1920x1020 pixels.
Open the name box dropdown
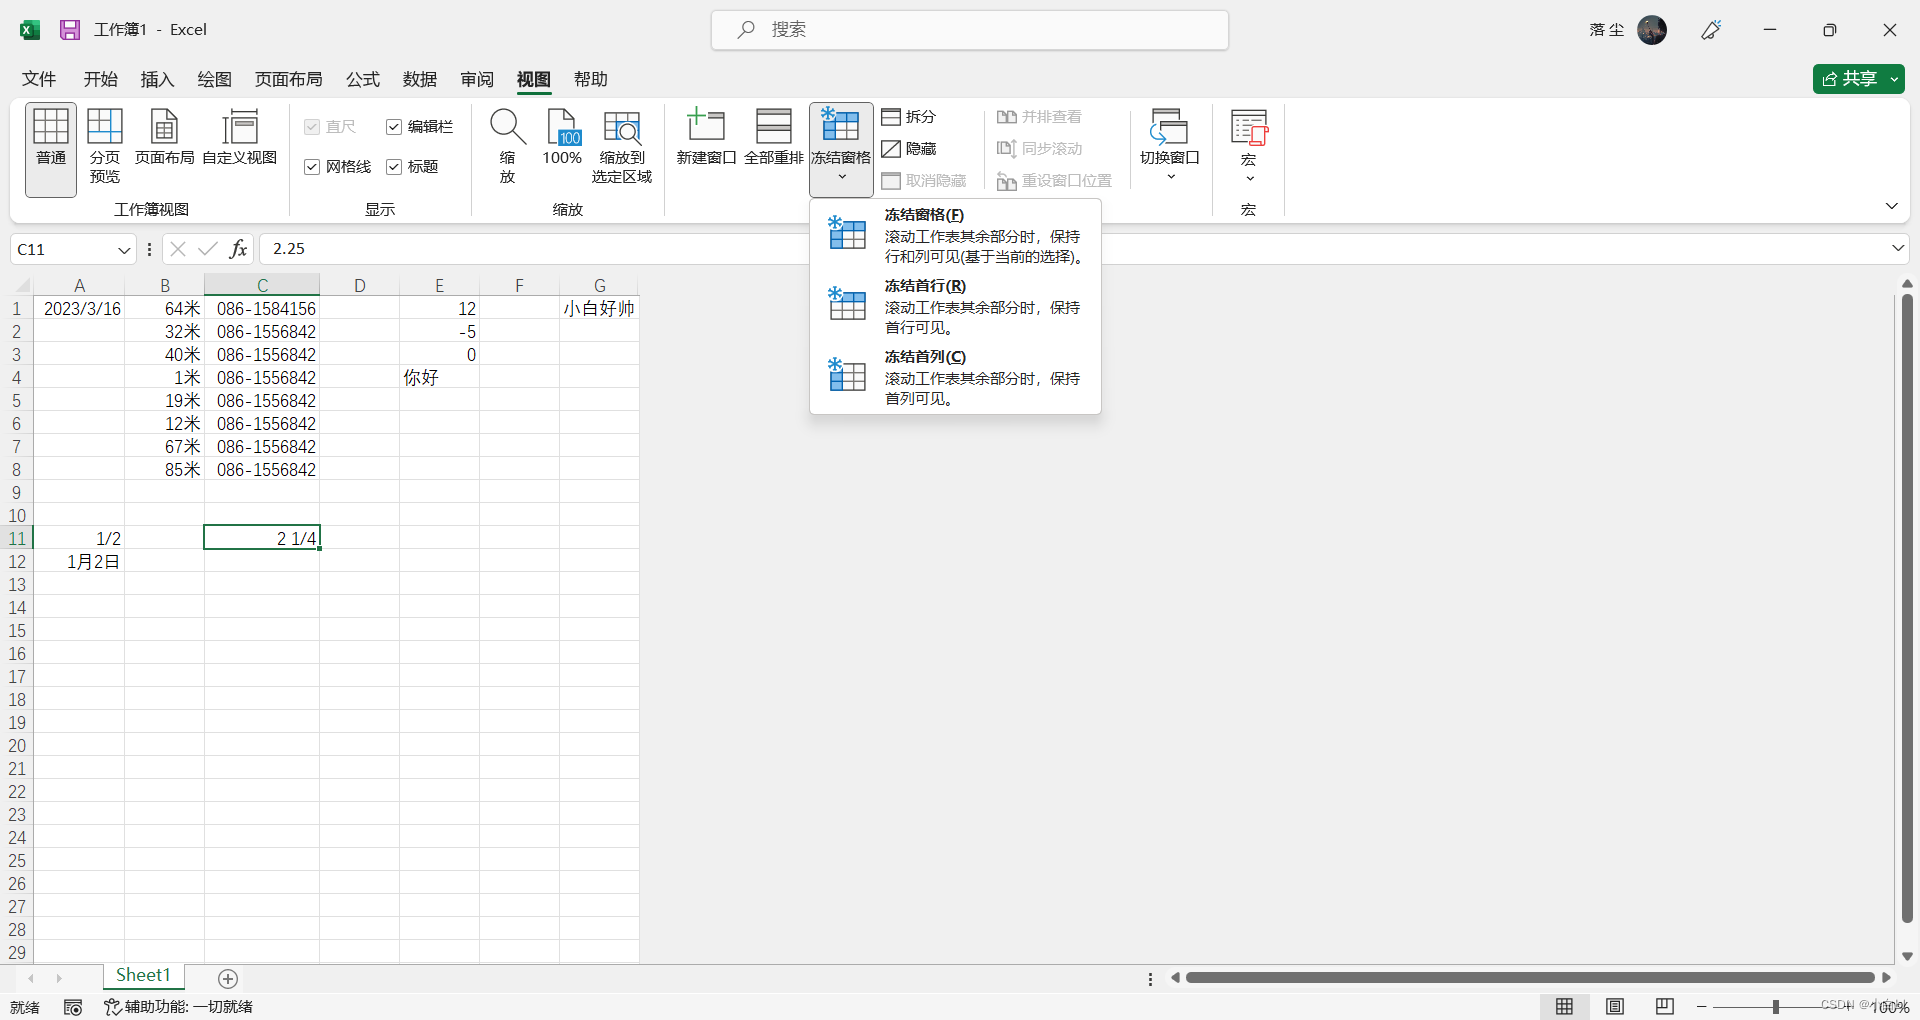point(123,248)
